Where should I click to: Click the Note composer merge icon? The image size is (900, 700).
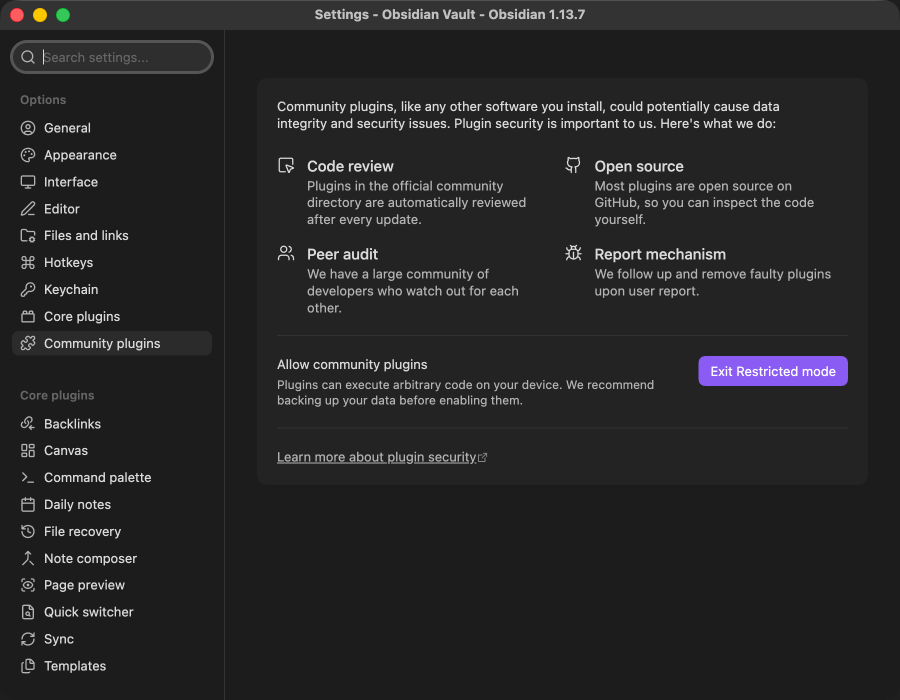[28, 558]
